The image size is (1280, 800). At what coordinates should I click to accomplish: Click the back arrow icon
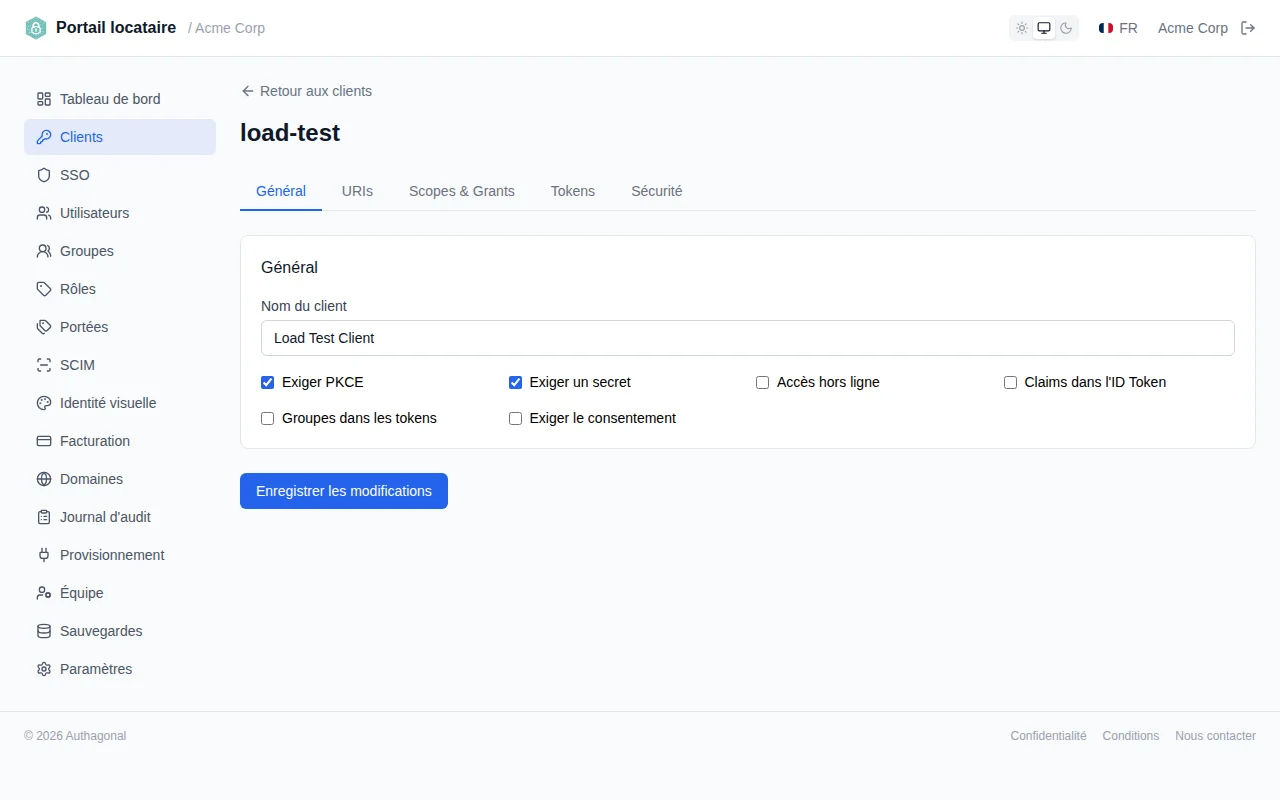point(248,91)
